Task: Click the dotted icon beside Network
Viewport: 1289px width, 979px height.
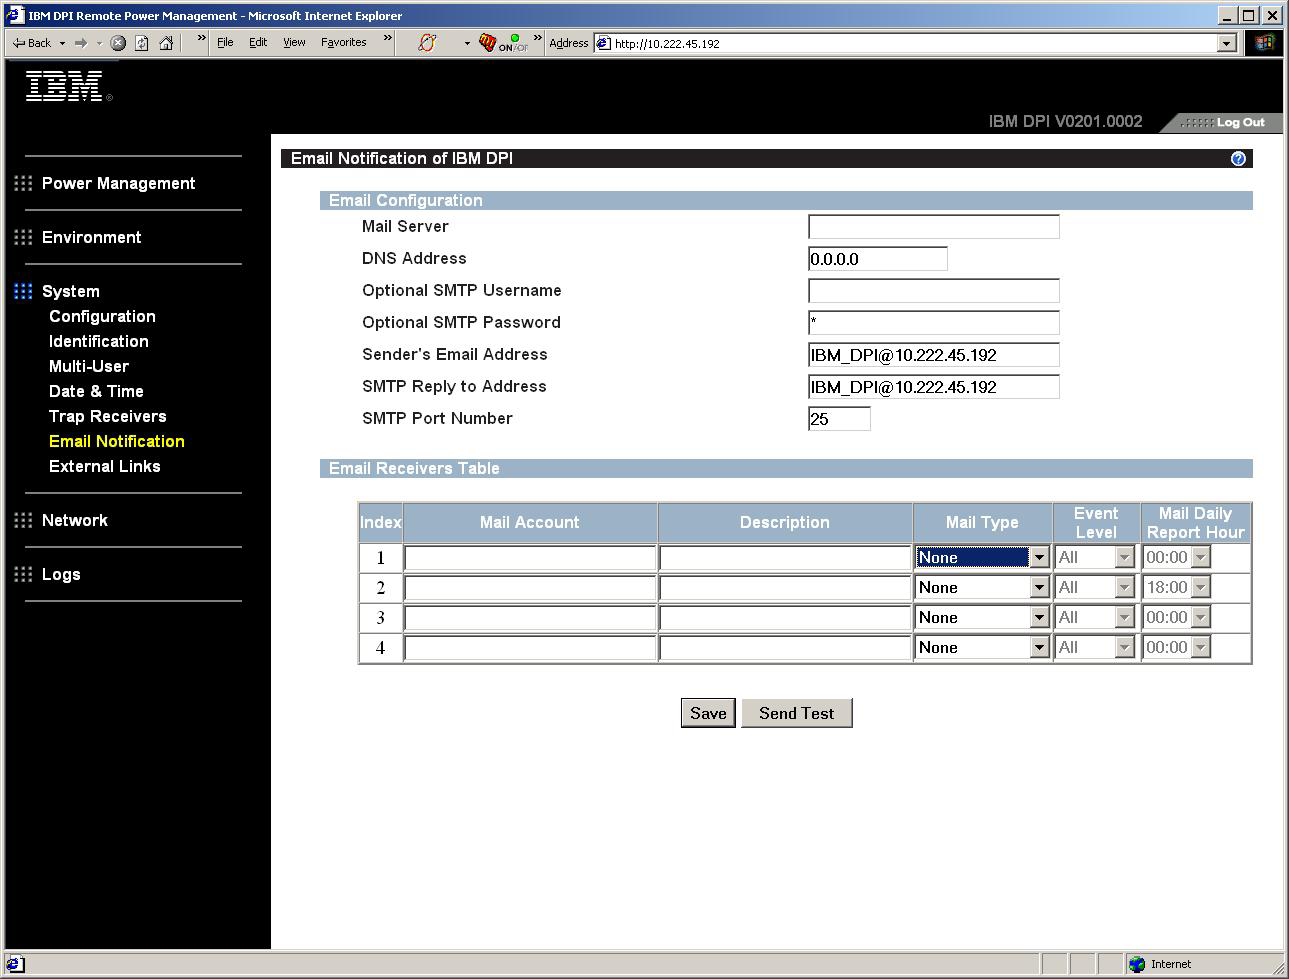Action: click(x=23, y=520)
